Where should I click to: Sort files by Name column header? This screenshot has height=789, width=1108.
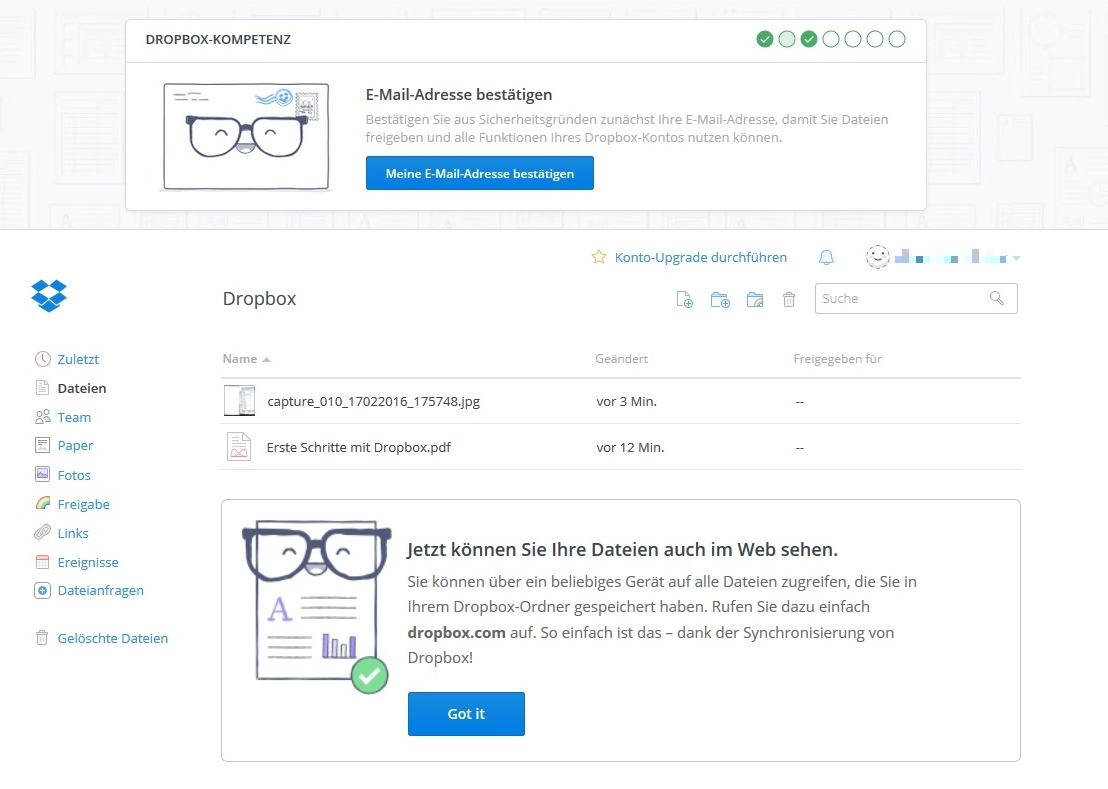[240, 359]
